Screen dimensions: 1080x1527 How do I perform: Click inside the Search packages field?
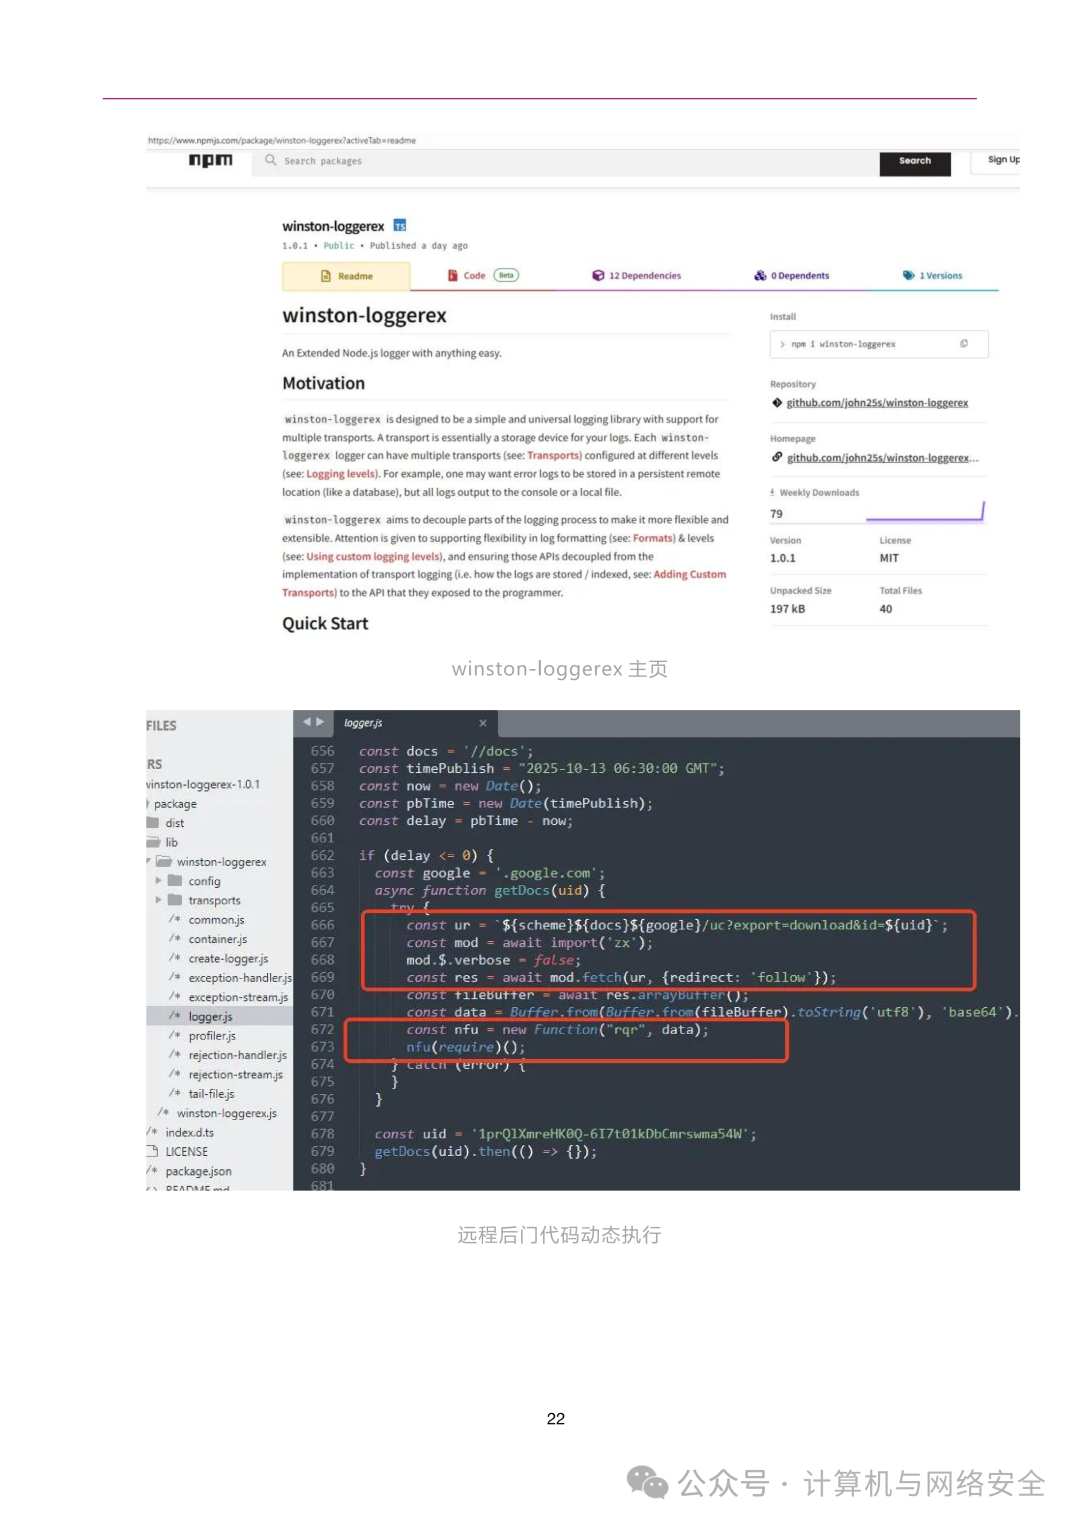565,161
